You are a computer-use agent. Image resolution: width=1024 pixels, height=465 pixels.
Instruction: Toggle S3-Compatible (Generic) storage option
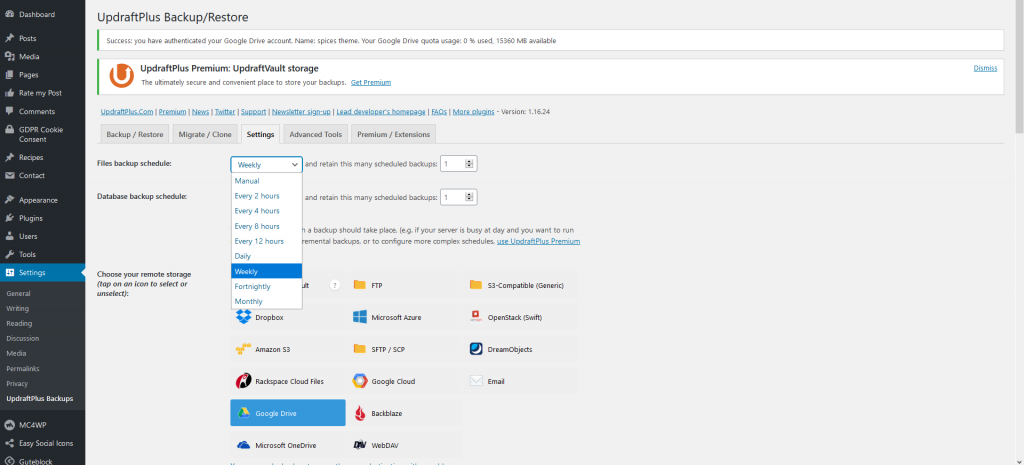pyautogui.click(x=520, y=285)
